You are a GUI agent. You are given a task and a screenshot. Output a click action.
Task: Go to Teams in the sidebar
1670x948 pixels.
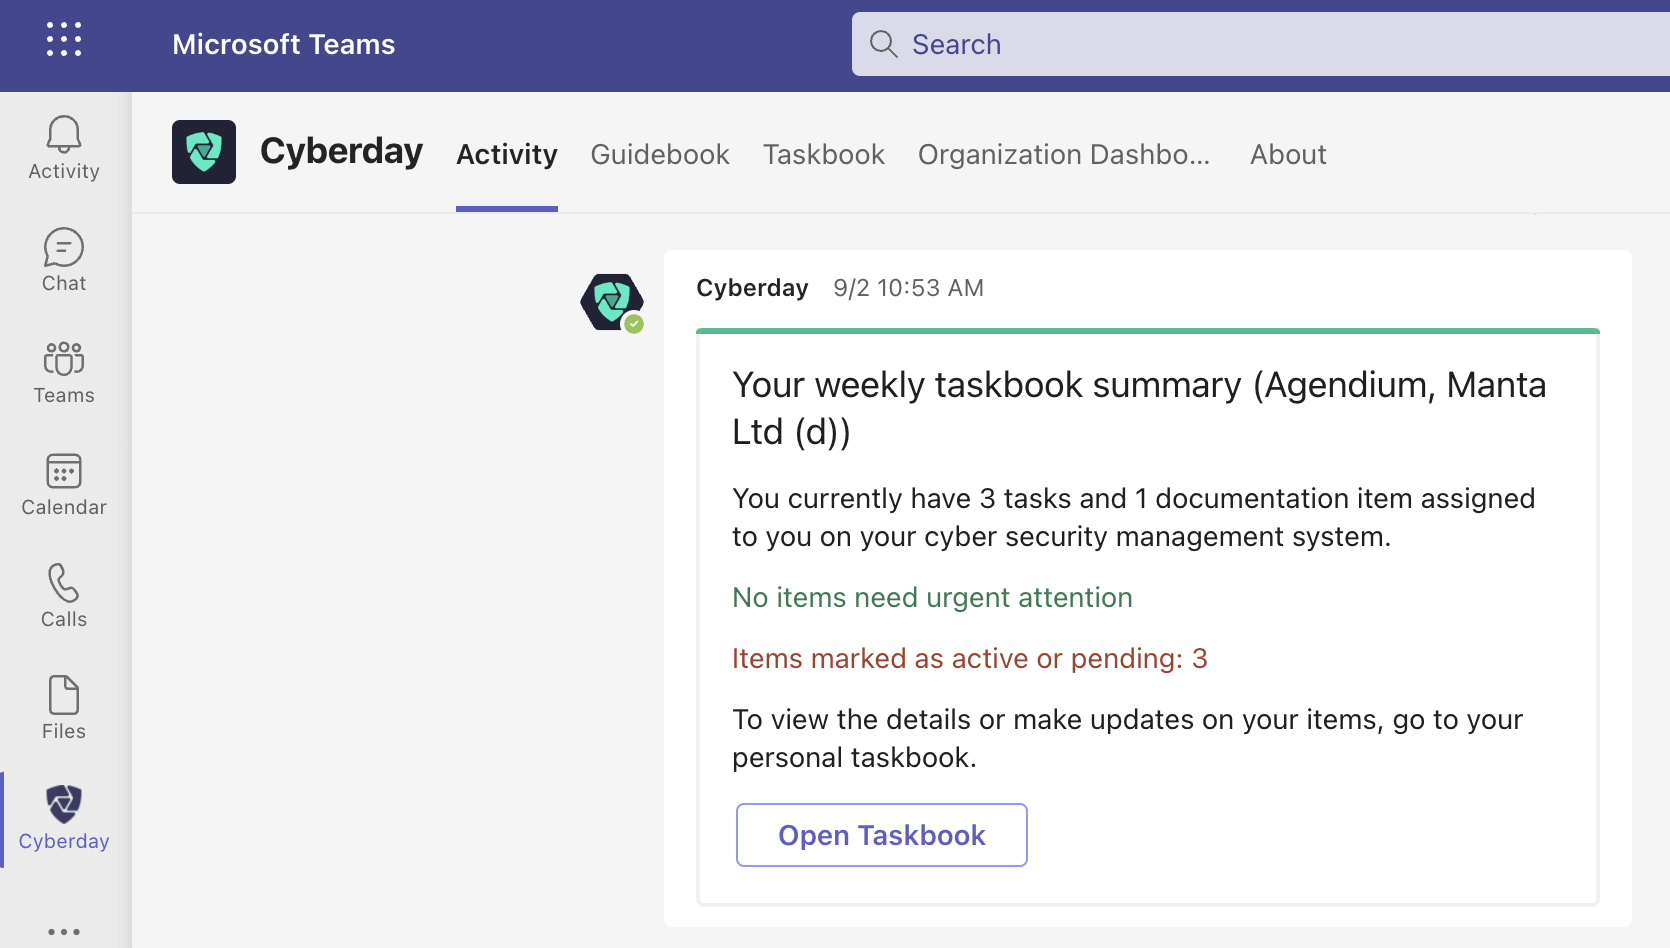point(64,372)
